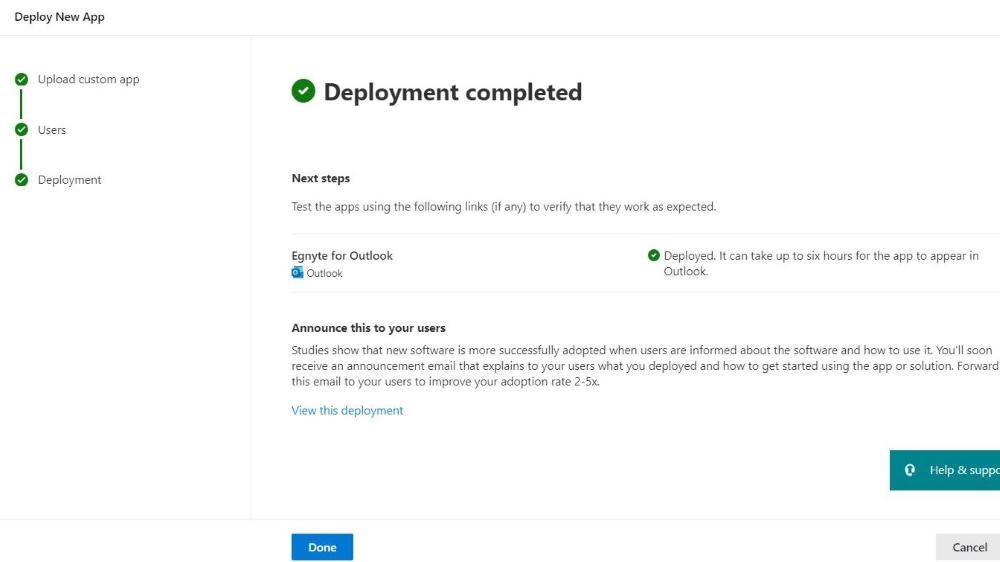Image resolution: width=1000 pixels, height=562 pixels.
Task: Click the 'Studies show that new software' paragraph
Action: [645, 366]
